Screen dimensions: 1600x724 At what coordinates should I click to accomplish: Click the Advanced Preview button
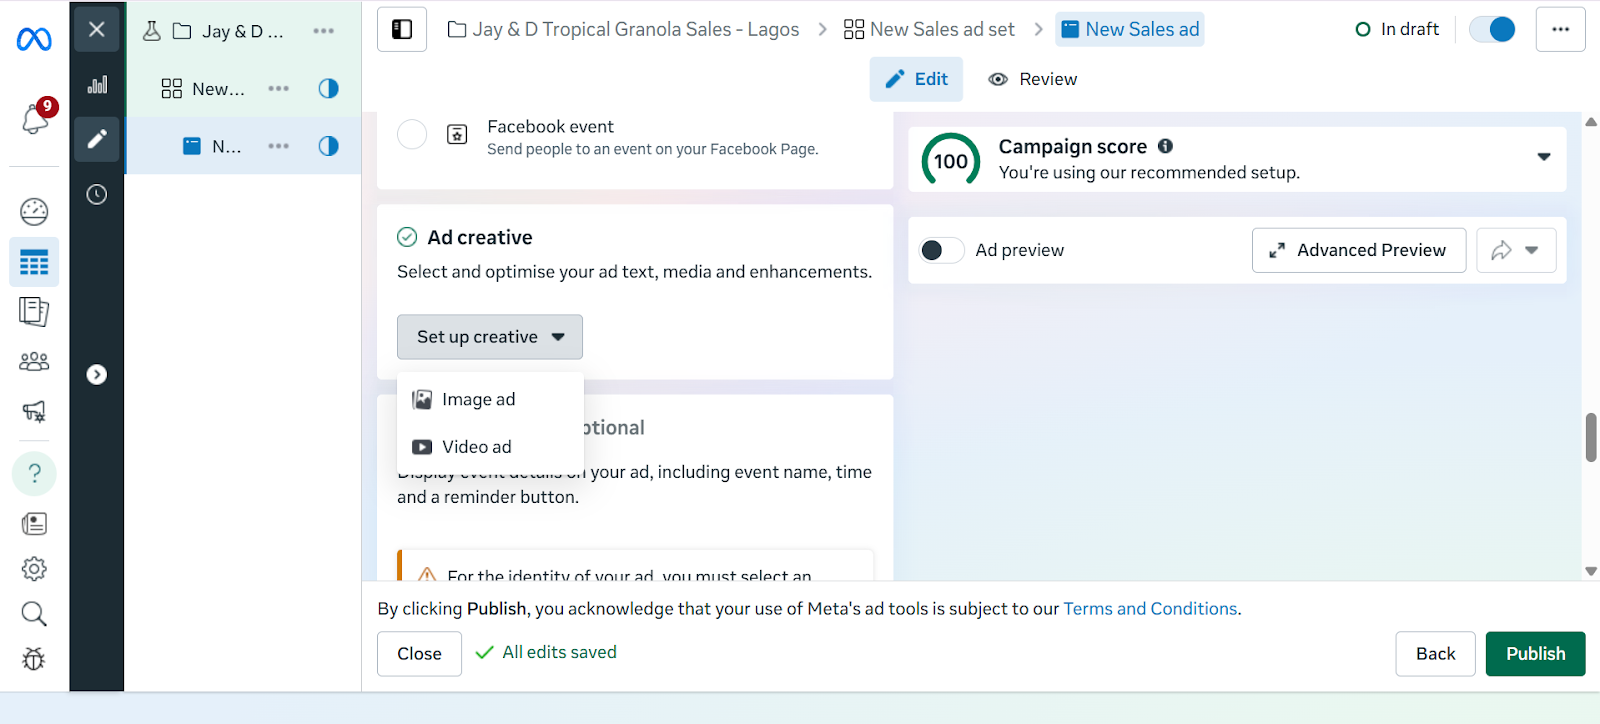(1359, 250)
